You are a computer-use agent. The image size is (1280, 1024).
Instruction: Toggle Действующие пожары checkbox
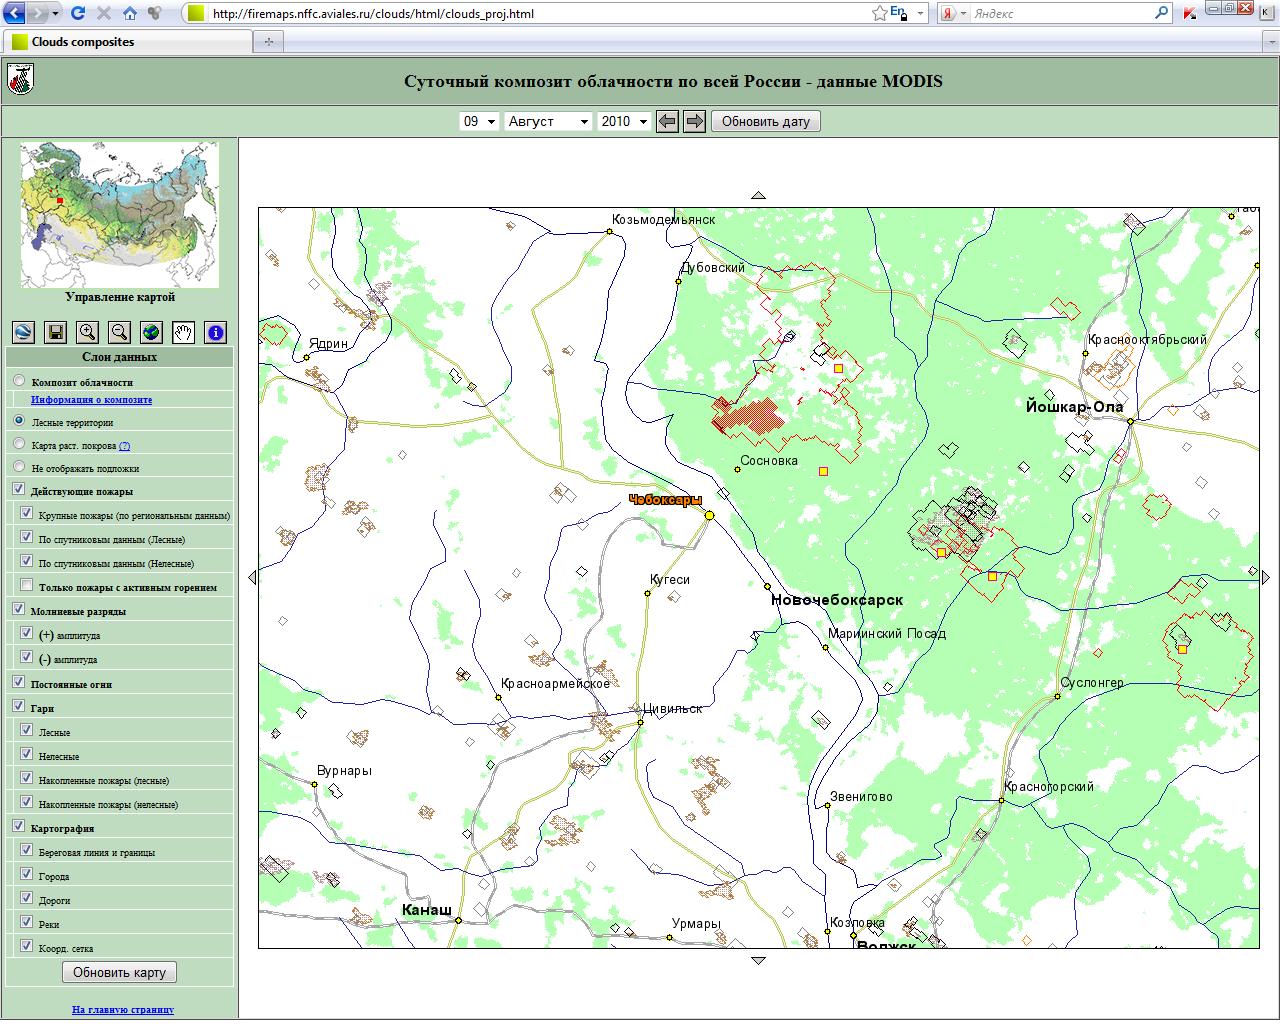(x=19, y=490)
